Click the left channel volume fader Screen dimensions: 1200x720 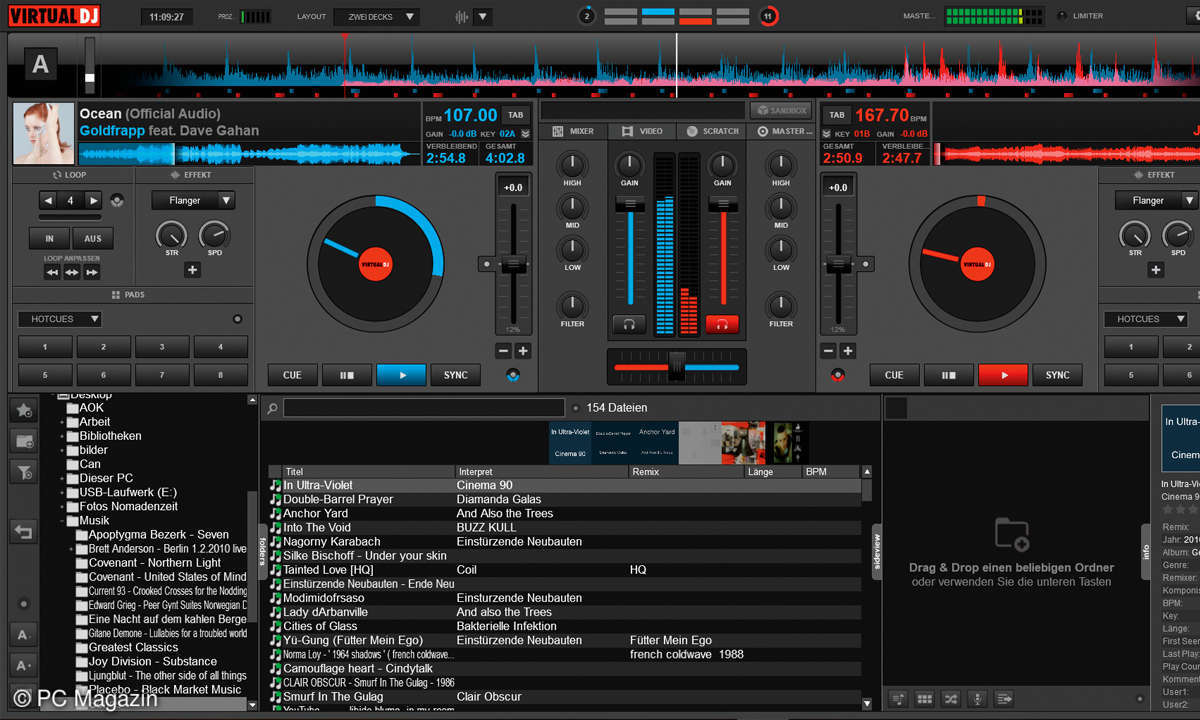629,203
